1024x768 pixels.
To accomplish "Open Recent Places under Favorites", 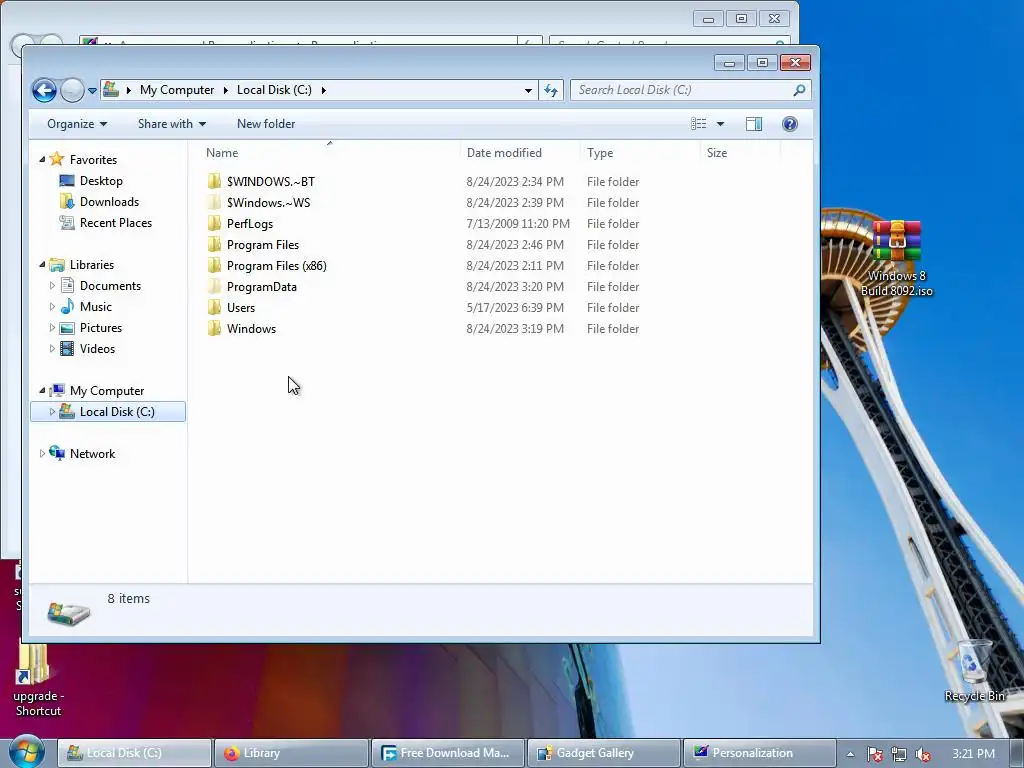I will click(116, 223).
